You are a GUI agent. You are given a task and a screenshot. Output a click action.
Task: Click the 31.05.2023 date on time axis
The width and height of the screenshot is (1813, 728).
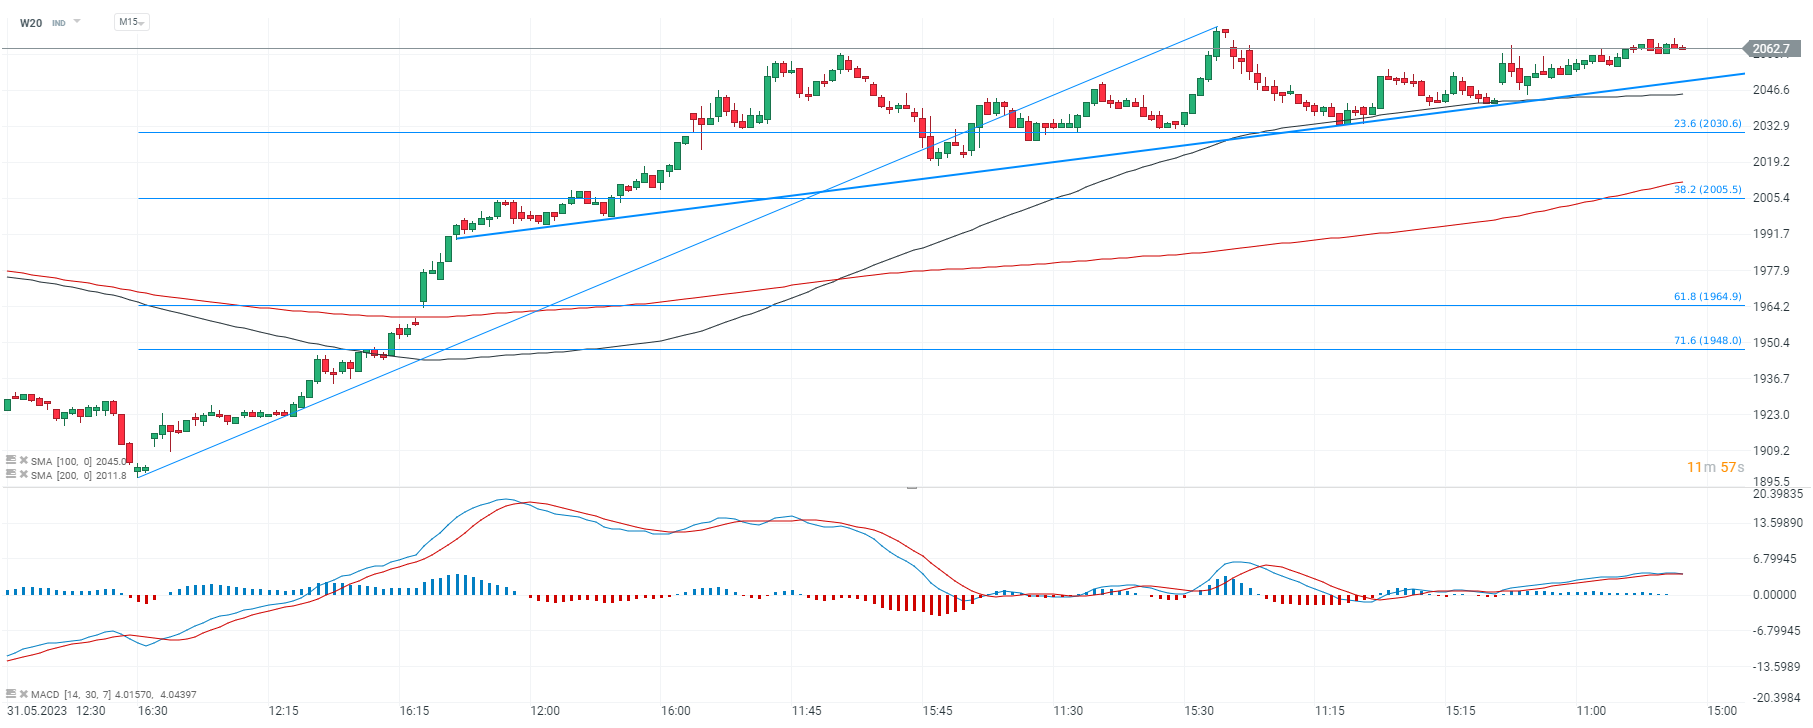pyautogui.click(x=34, y=711)
